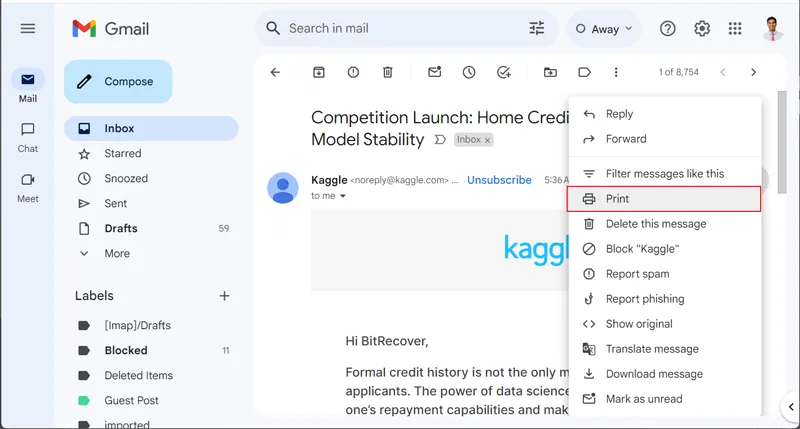
Task: Show search options filter icon
Action: [x=536, y=29]
